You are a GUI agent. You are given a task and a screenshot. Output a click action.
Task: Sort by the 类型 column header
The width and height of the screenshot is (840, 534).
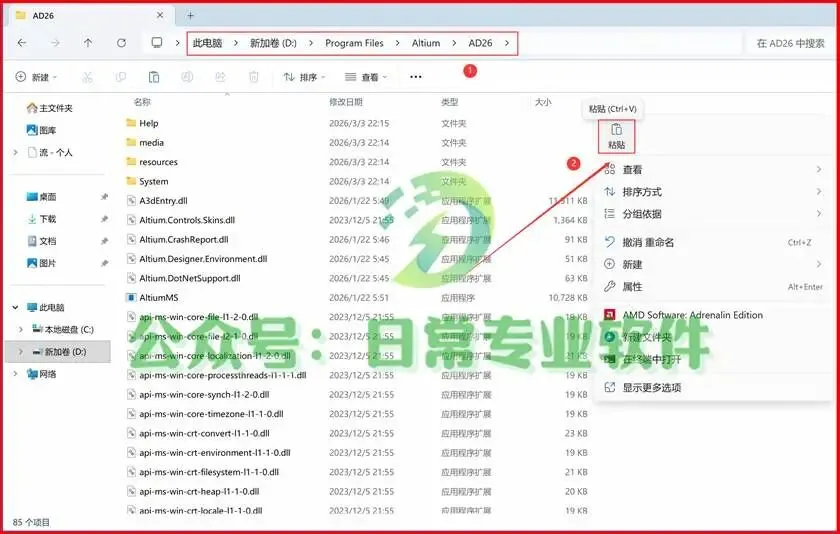tap(449, 102)
